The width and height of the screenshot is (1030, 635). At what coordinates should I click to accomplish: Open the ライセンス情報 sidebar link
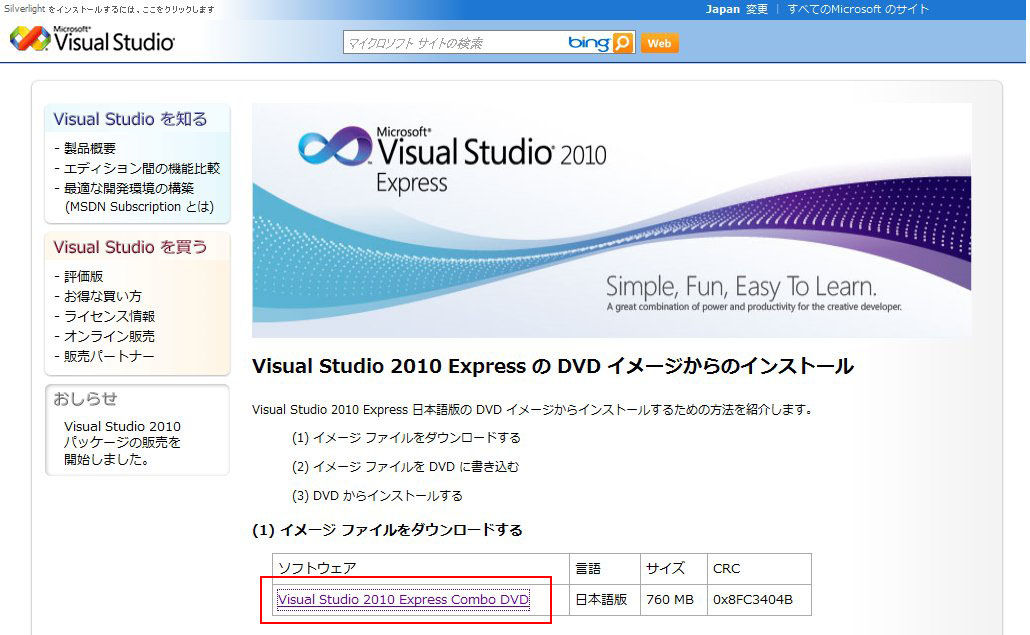point(109,316)
